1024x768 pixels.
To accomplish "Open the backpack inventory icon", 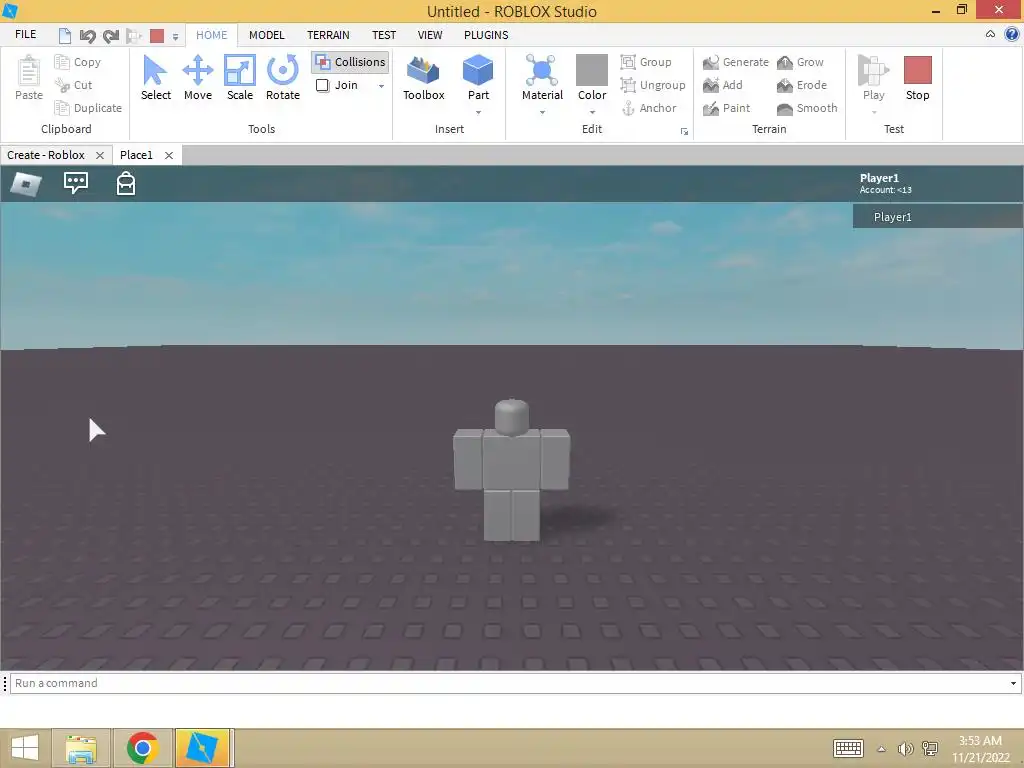I will pyautogui.click(x=125, y=184).
